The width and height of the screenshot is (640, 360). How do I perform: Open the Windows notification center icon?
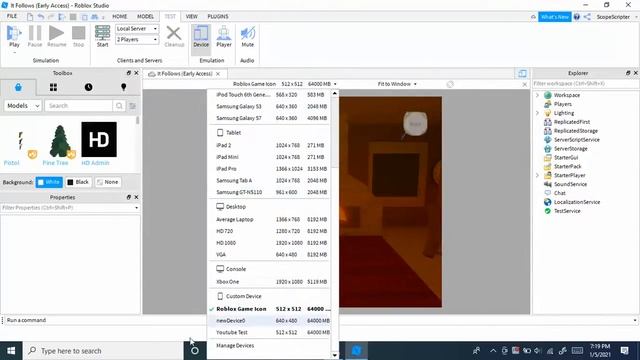pyautogui.click(x=624, y=351)
